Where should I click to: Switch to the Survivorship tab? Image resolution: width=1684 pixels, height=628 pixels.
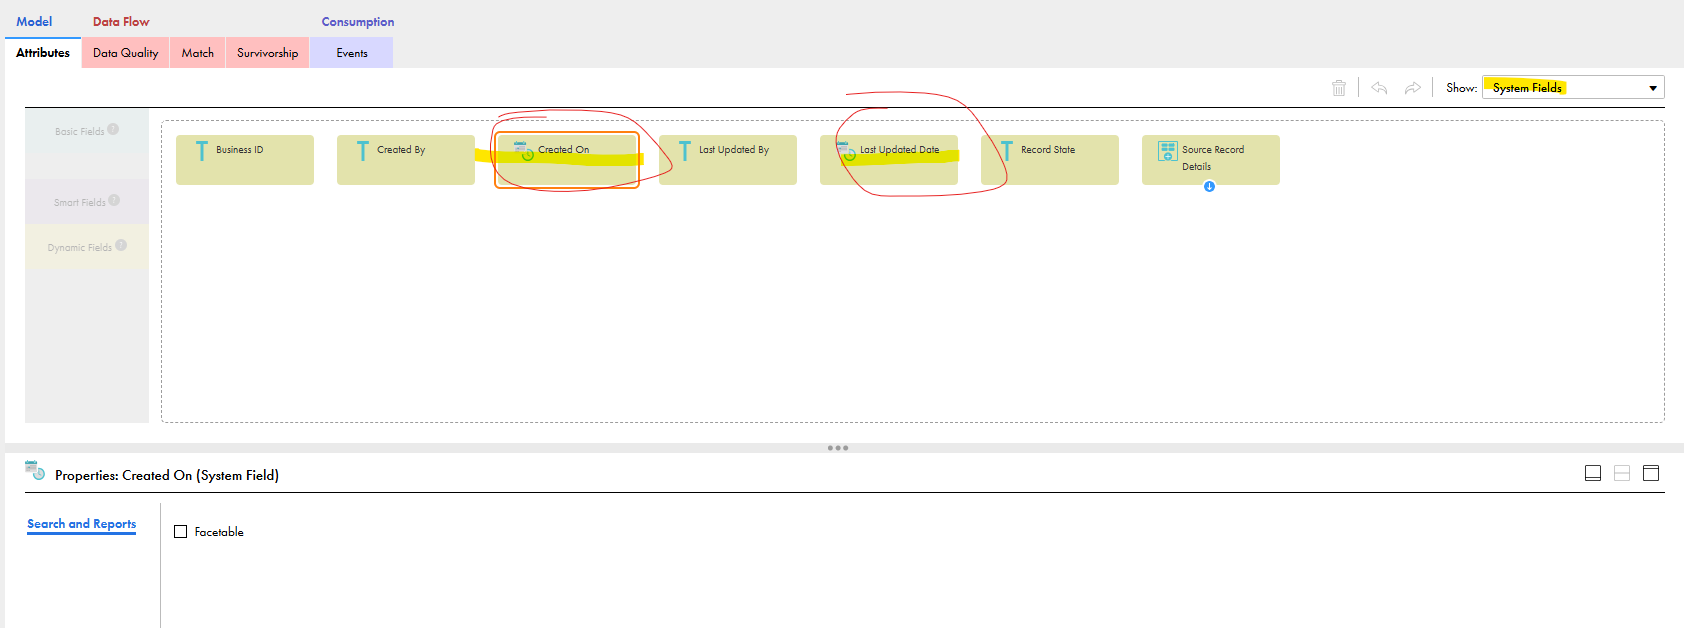[268, 53]
